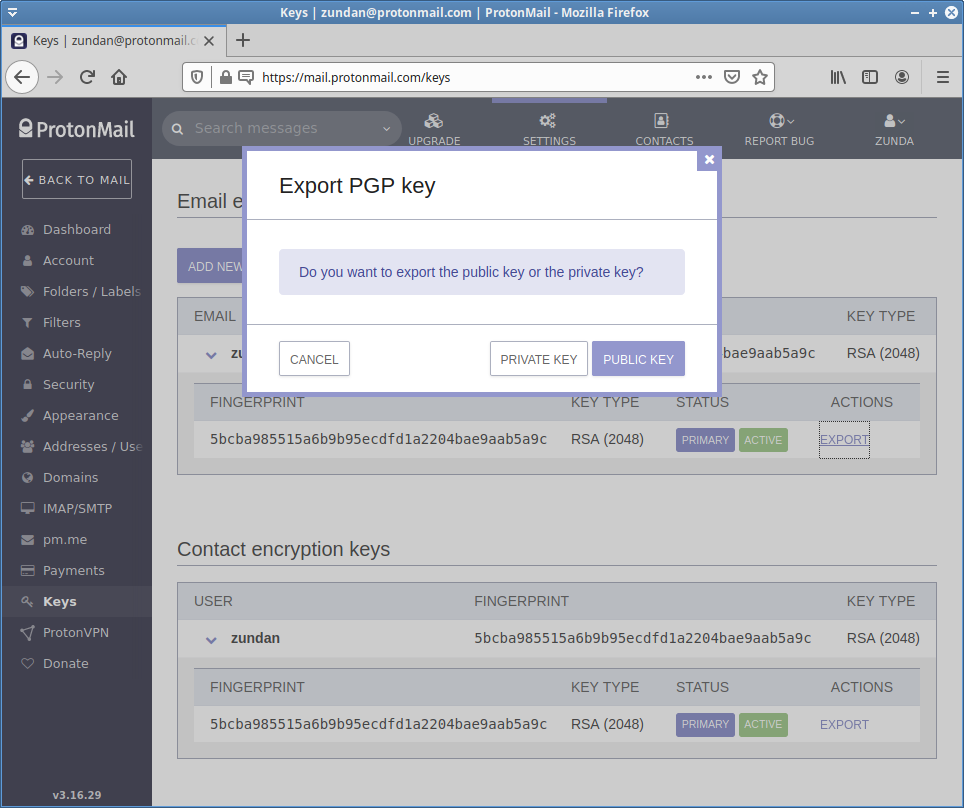Toggle the browser sidebar view
Image resolution: width=964 pixels, height=808 pixels.
click(x=870, y=77)
